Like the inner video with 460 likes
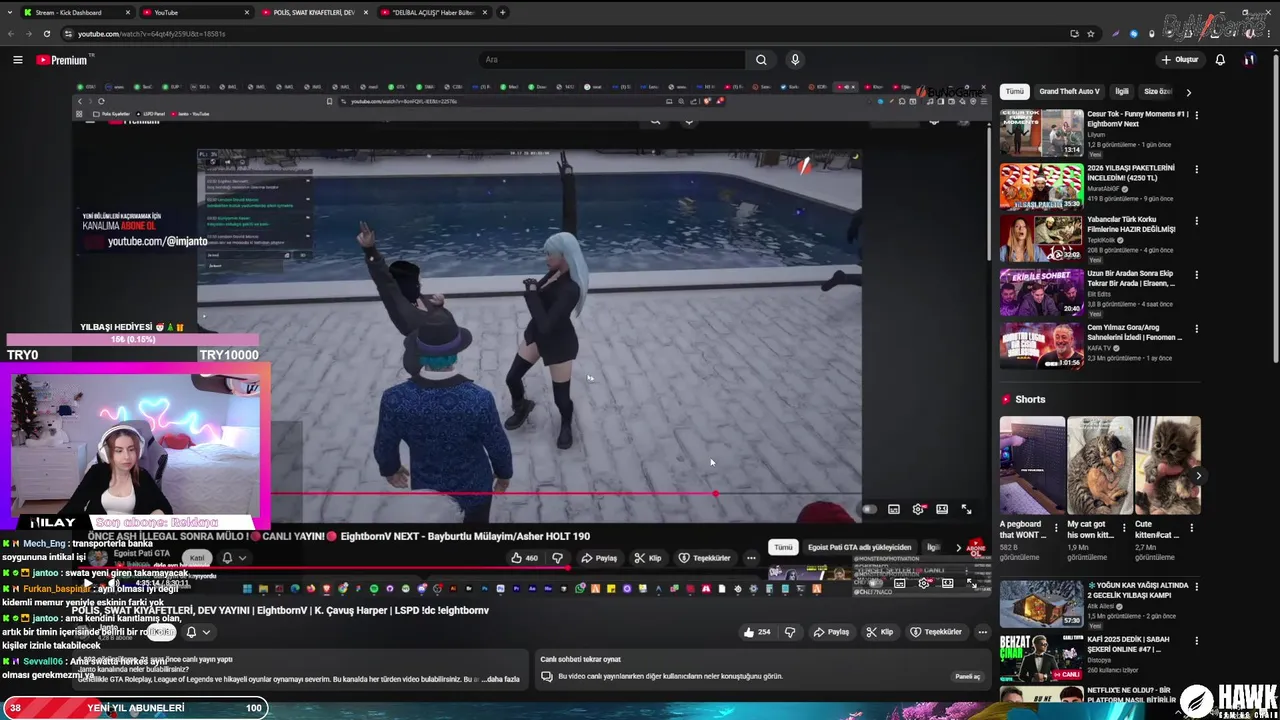 (525, 558)
